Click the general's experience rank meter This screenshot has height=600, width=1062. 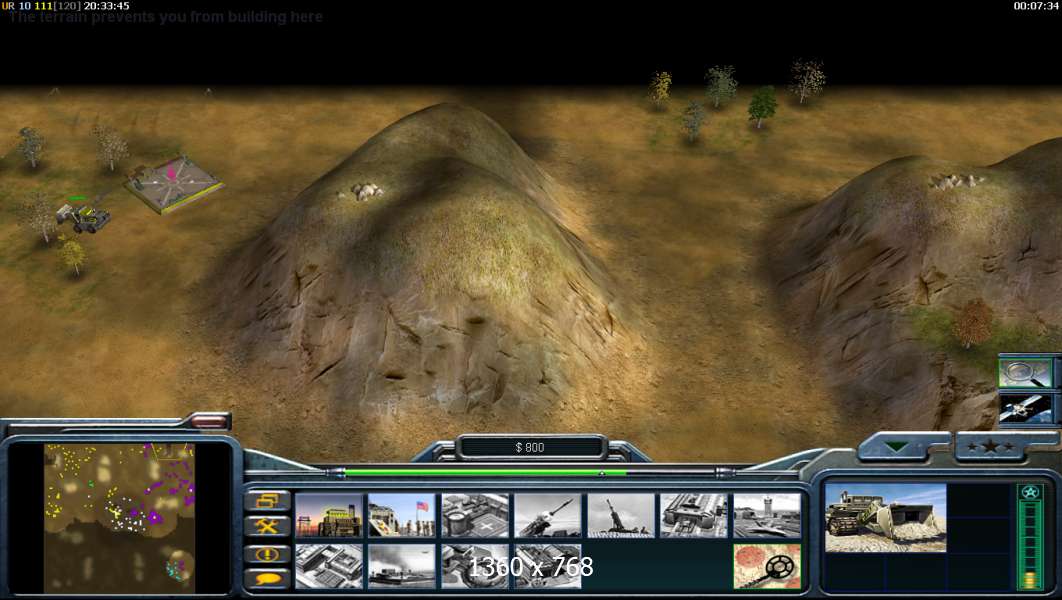pyautogui.click(x=1030, y=536)
